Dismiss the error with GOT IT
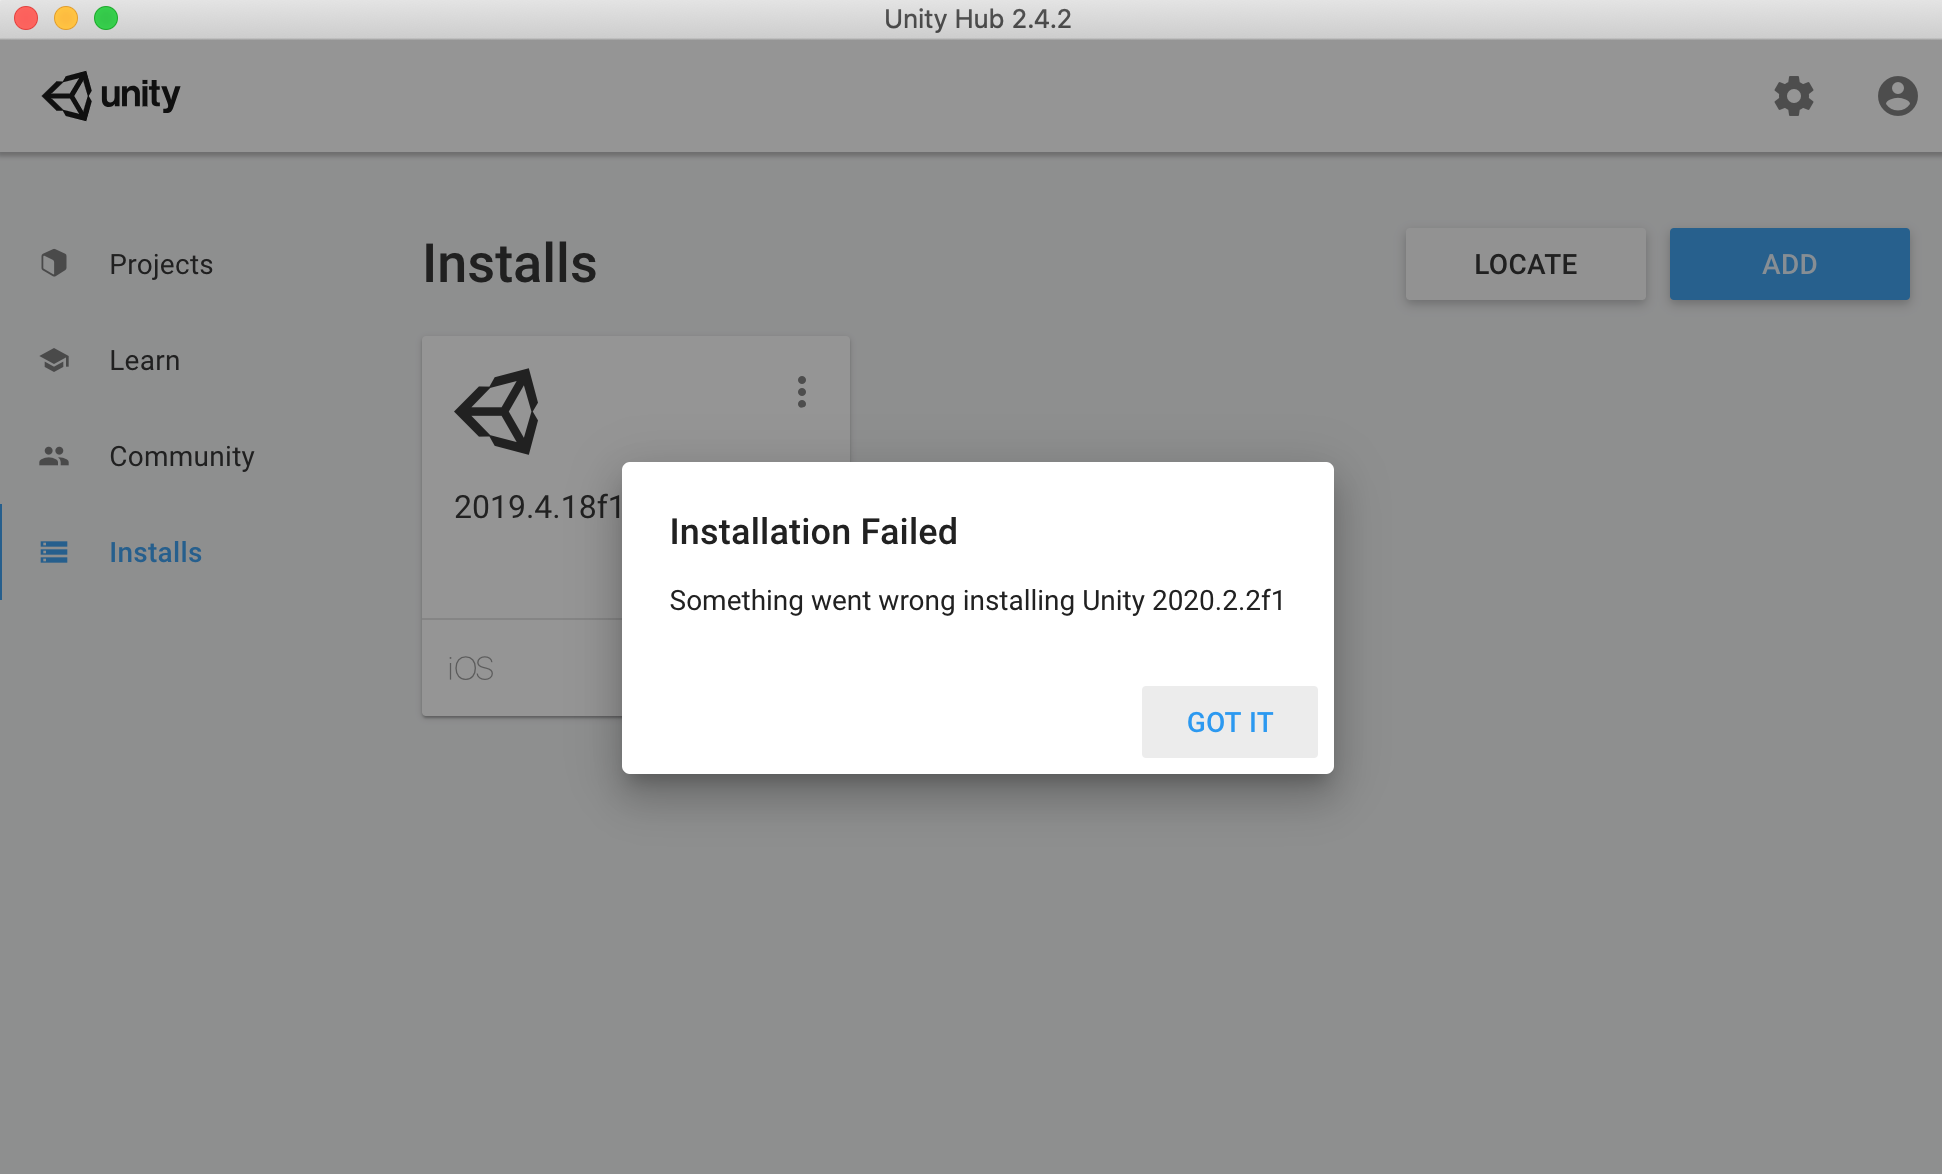The height and width of the screenshot is (1174, 1942). click(x=1229, y=721)
